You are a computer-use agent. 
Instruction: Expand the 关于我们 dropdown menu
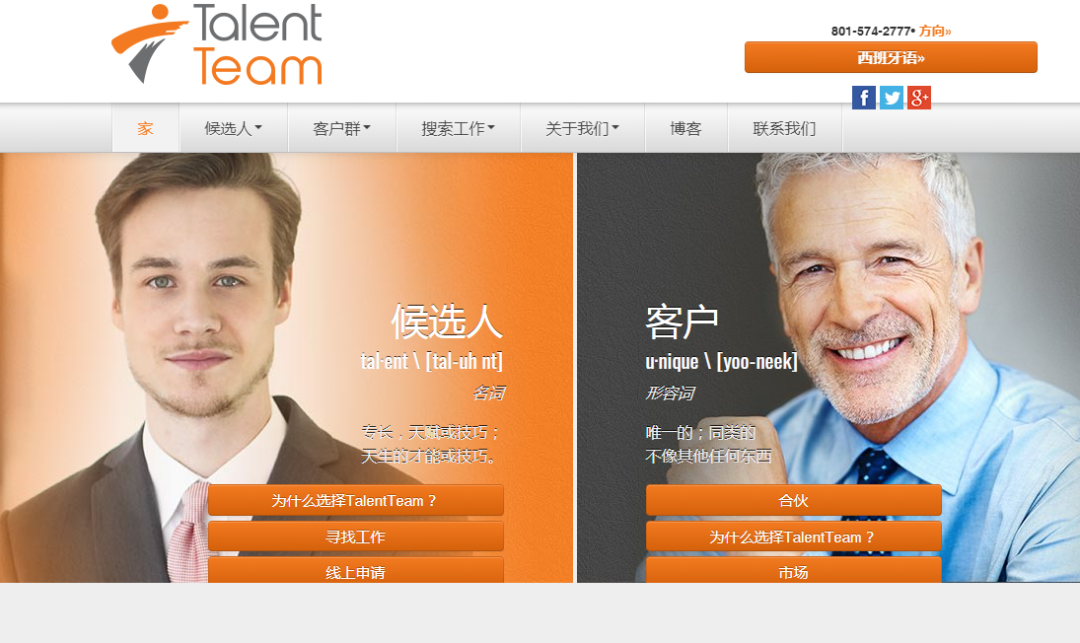583,128
